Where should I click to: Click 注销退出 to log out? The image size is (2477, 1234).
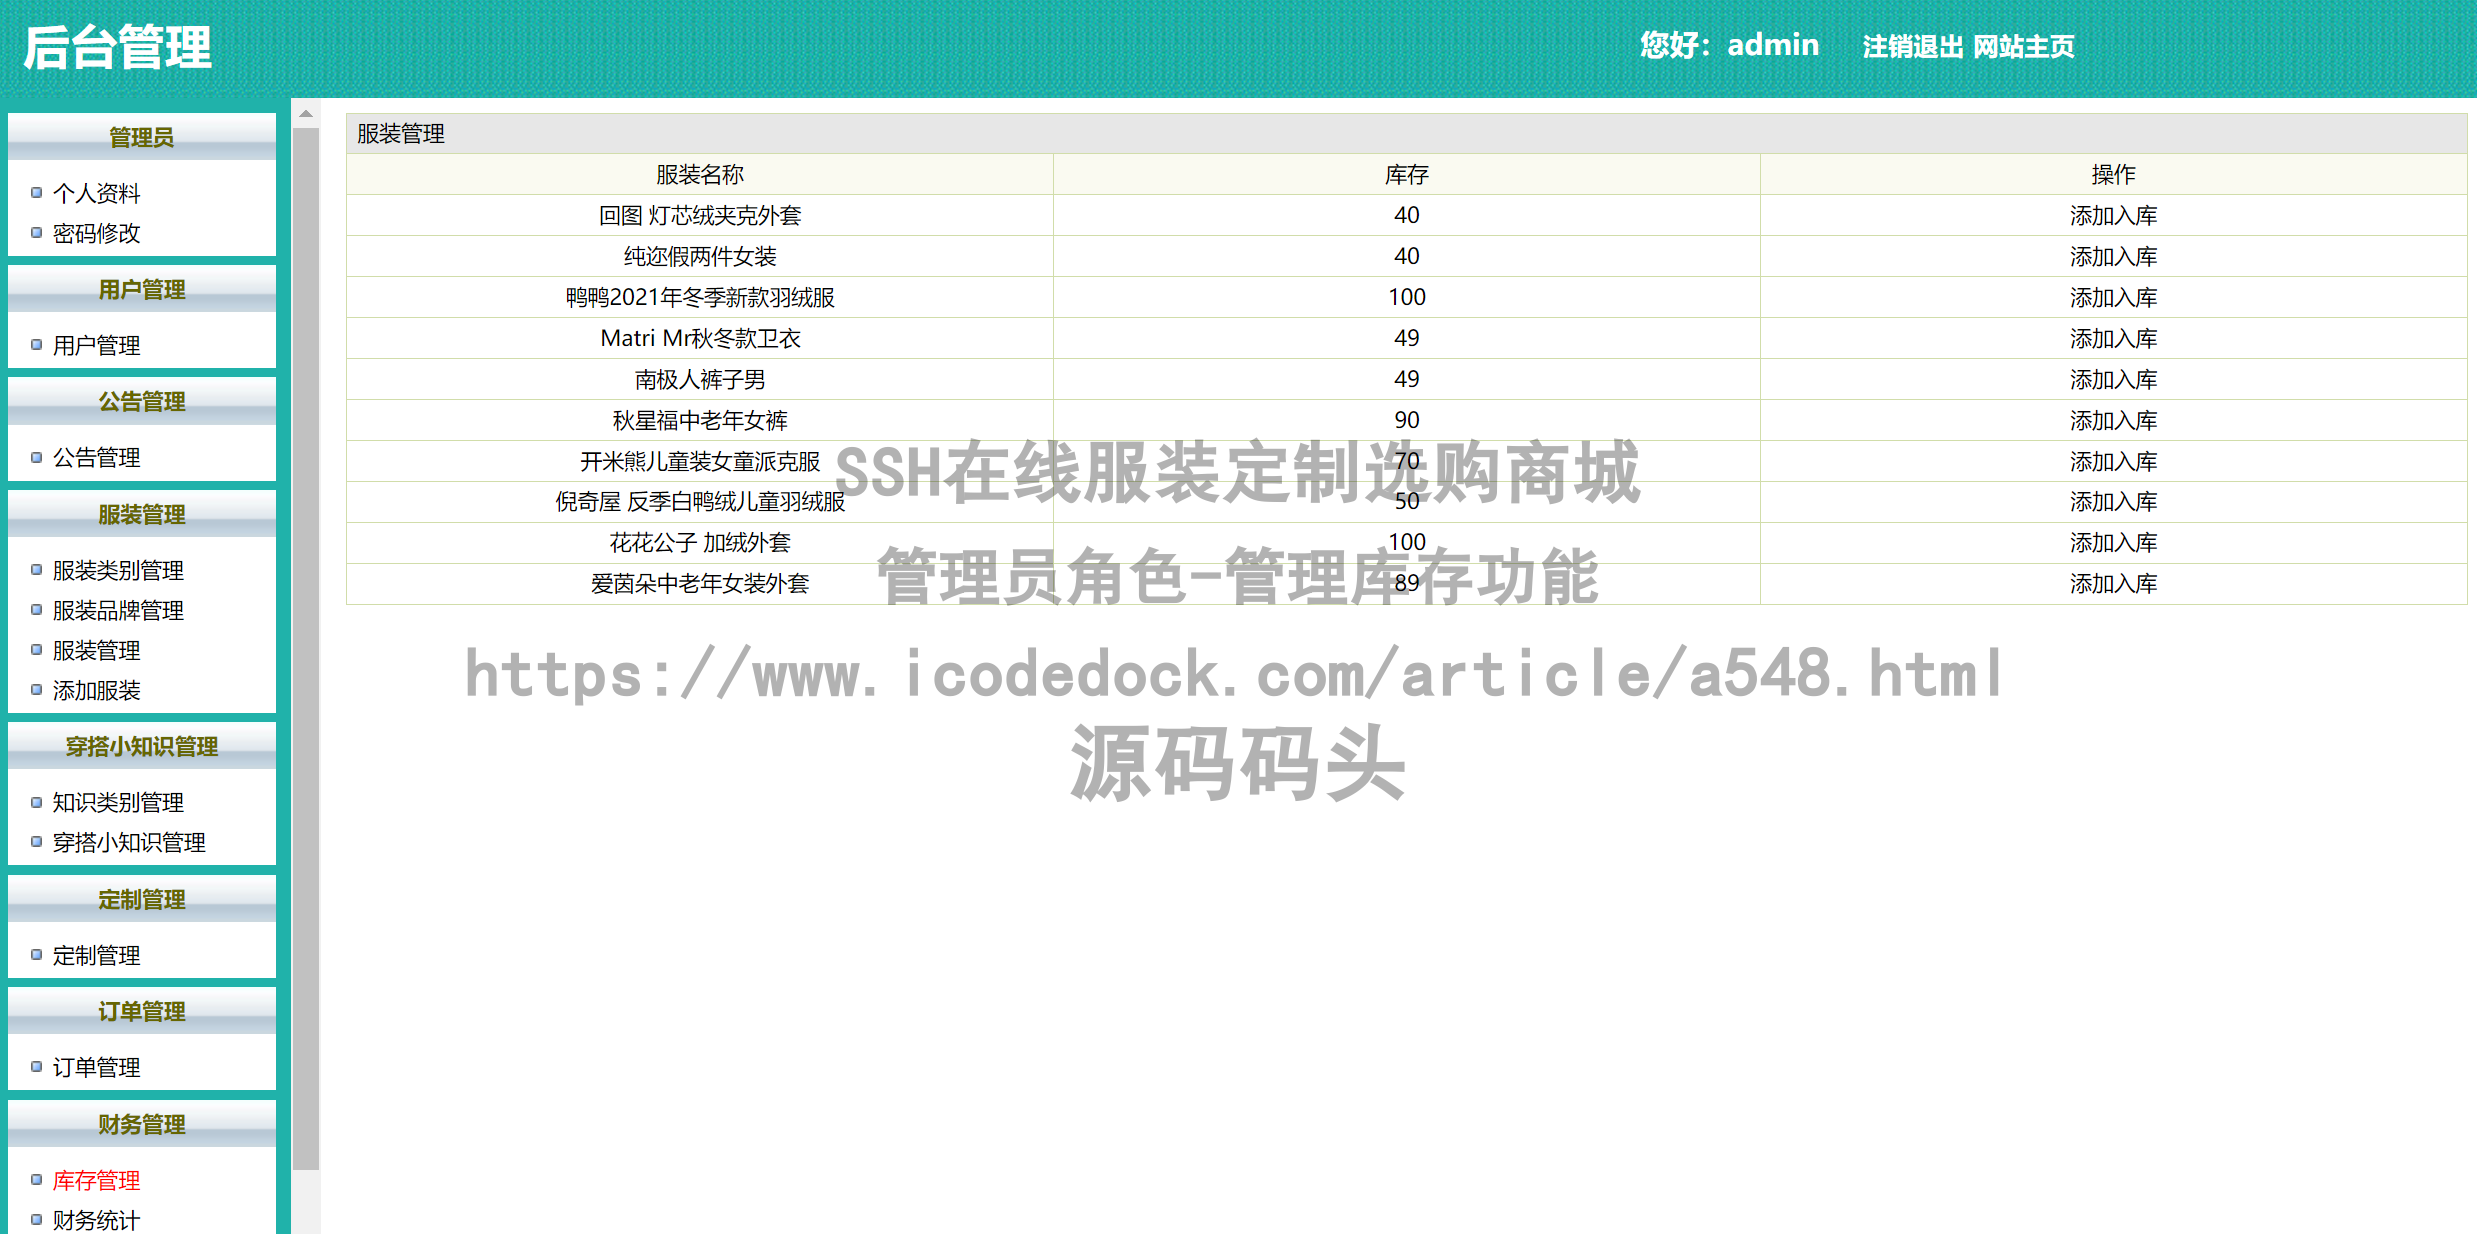click(x=1912, y=47)
